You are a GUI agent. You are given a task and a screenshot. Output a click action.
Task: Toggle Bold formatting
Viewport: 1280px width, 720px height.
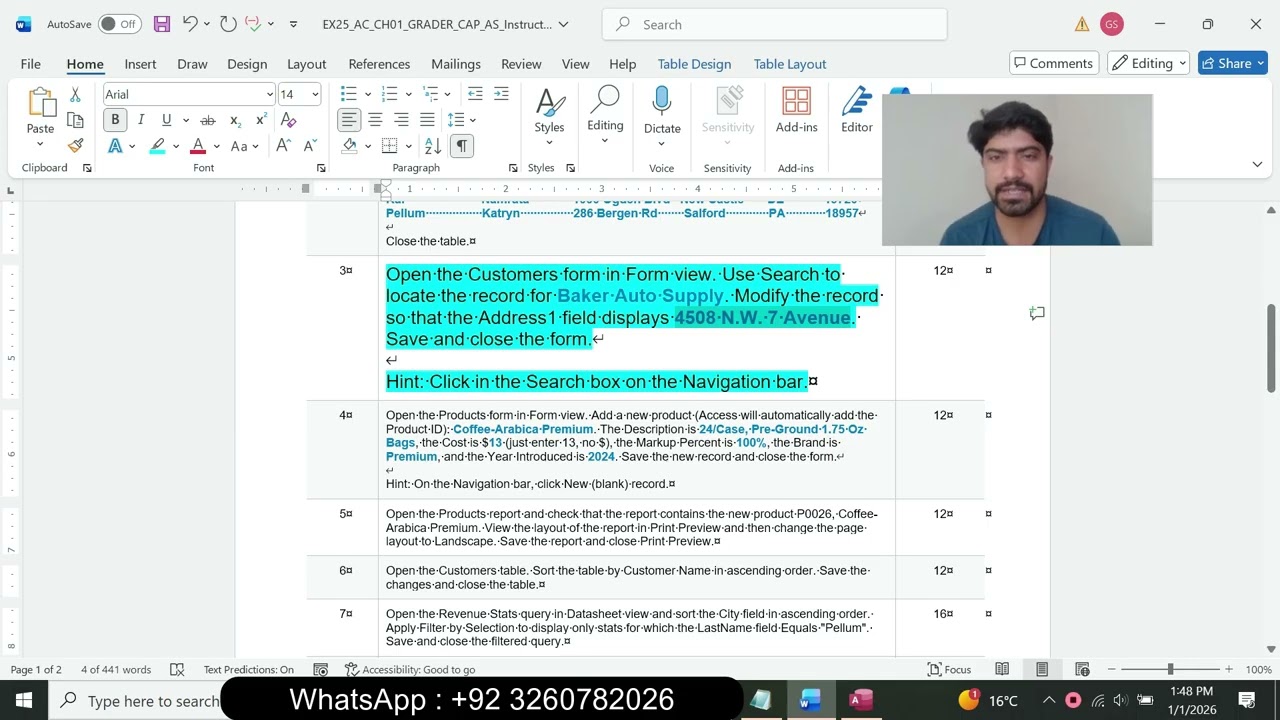click(x=115, y=120)
